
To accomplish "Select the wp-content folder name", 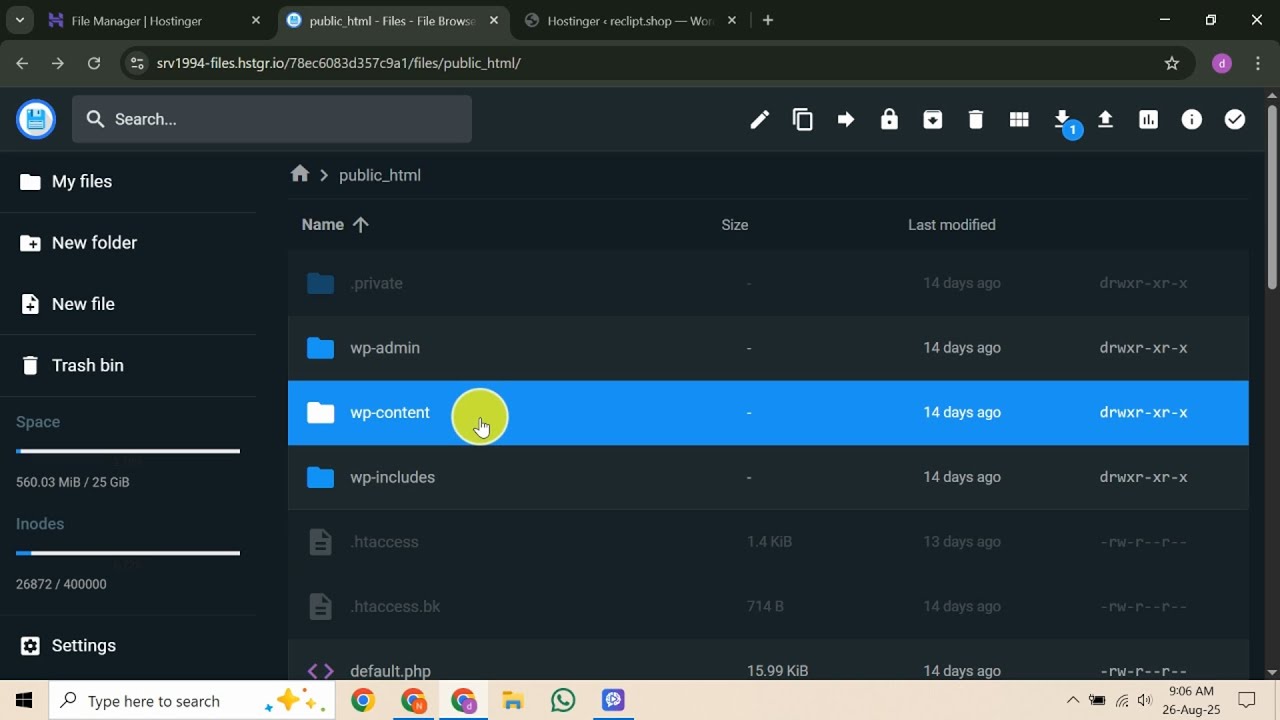I will coord(390,413).
